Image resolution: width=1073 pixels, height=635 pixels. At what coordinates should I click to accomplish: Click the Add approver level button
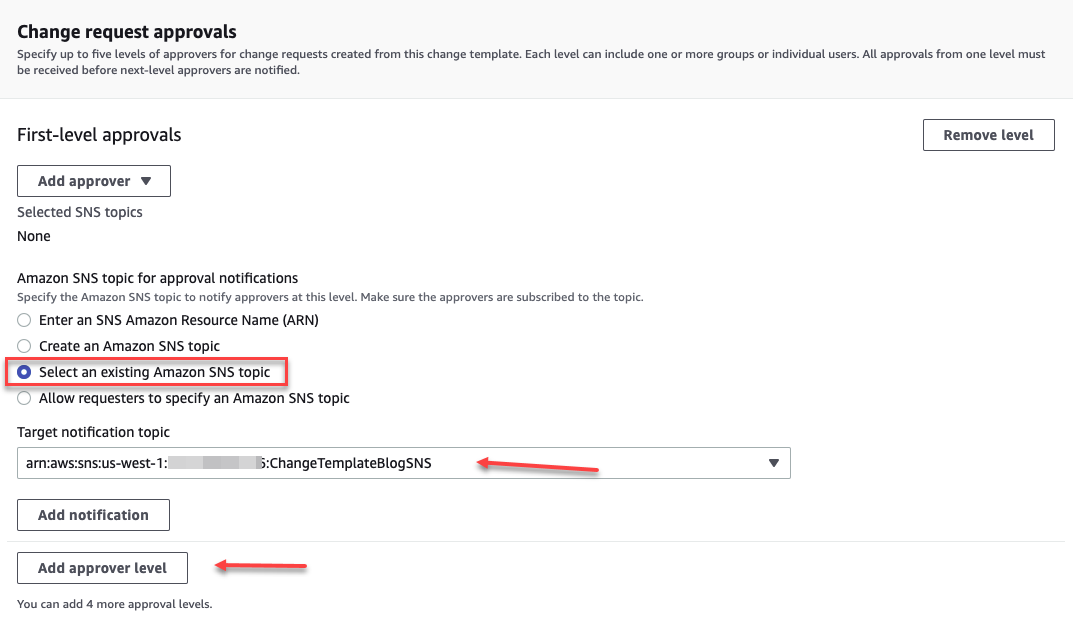point(102,567)
